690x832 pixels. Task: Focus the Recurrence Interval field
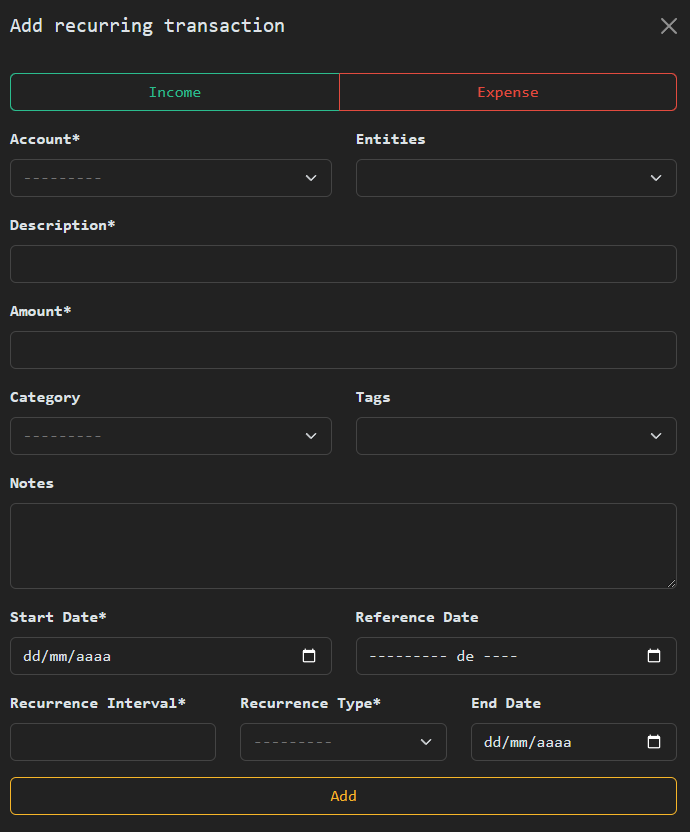click(113, 742)
